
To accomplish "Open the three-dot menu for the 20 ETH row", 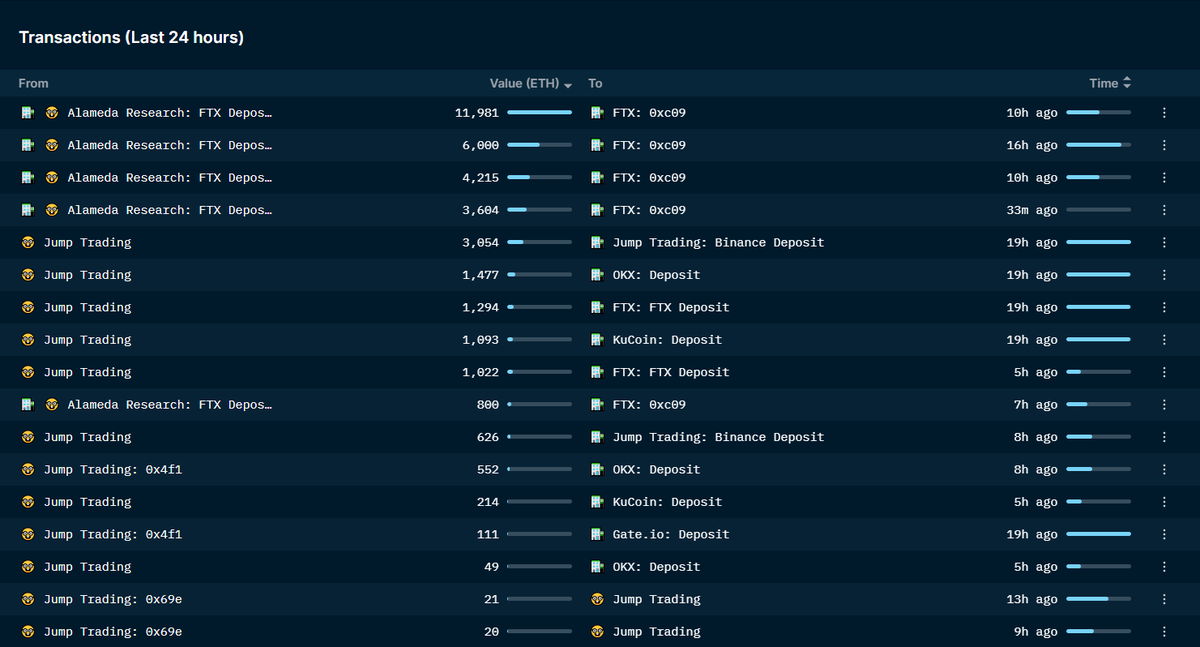I will pos(1164,631).
